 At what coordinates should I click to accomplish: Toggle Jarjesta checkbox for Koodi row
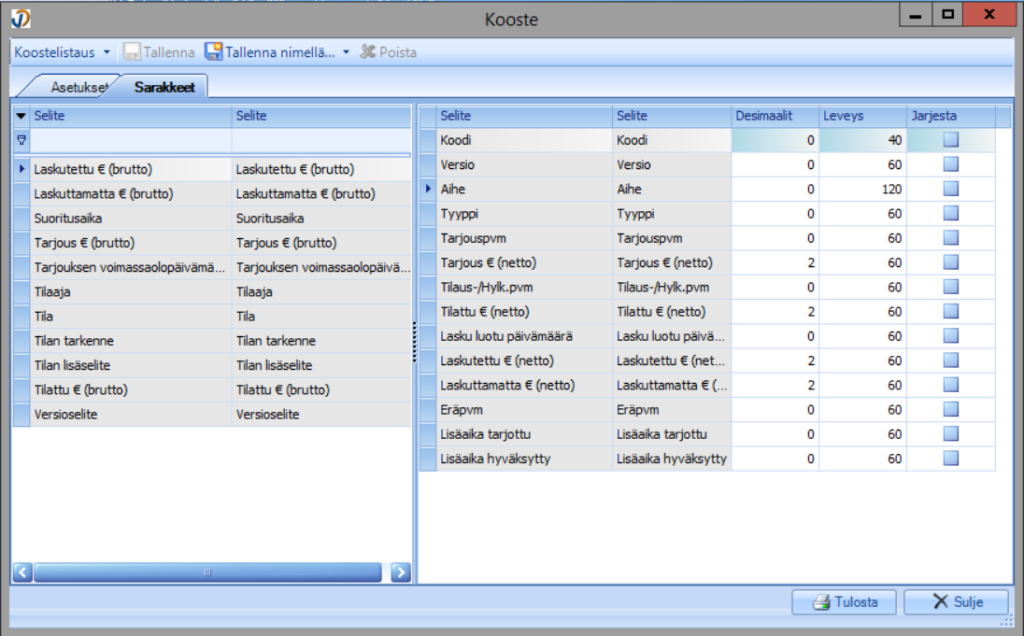click(x=950, y=141)
